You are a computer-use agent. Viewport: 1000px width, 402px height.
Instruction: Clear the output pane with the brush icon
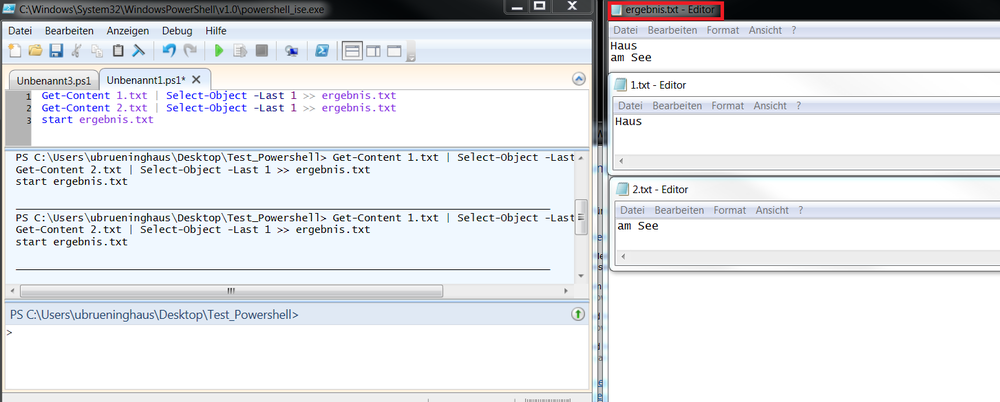(139, 50)
